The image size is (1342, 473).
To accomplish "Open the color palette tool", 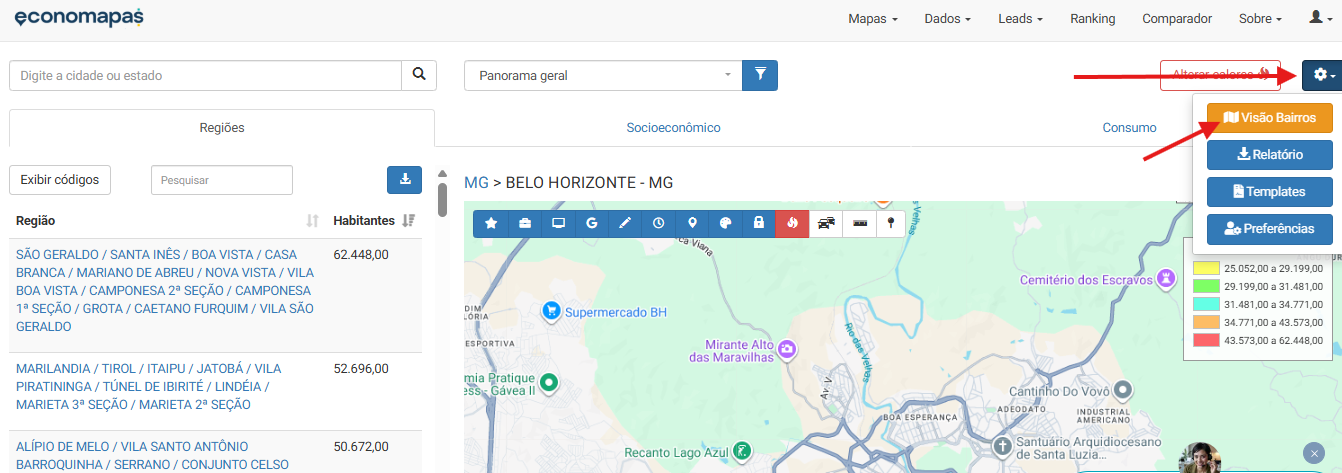I will [726, 223].
